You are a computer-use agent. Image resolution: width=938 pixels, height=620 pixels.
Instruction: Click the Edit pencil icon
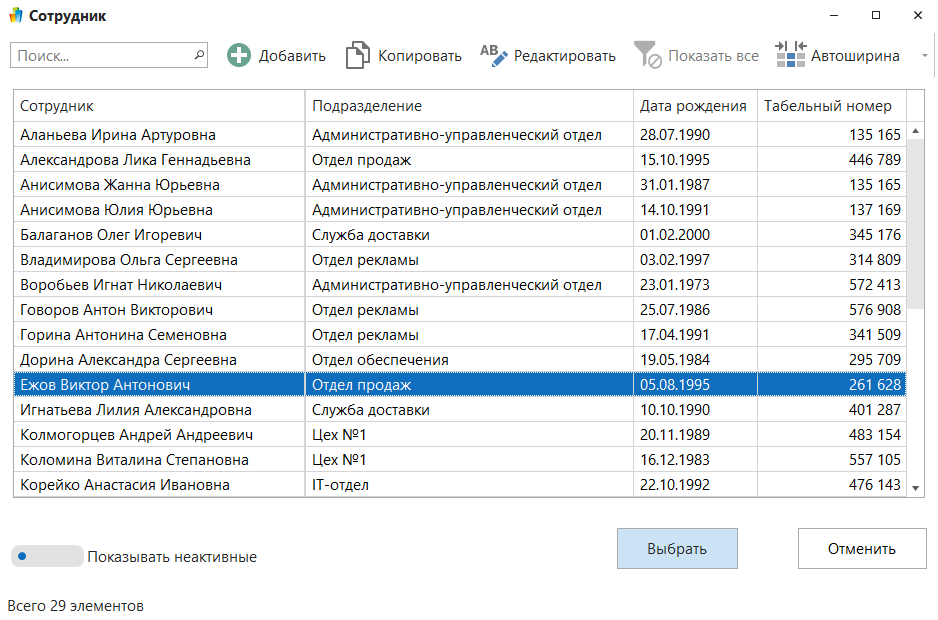coord(494,56)
